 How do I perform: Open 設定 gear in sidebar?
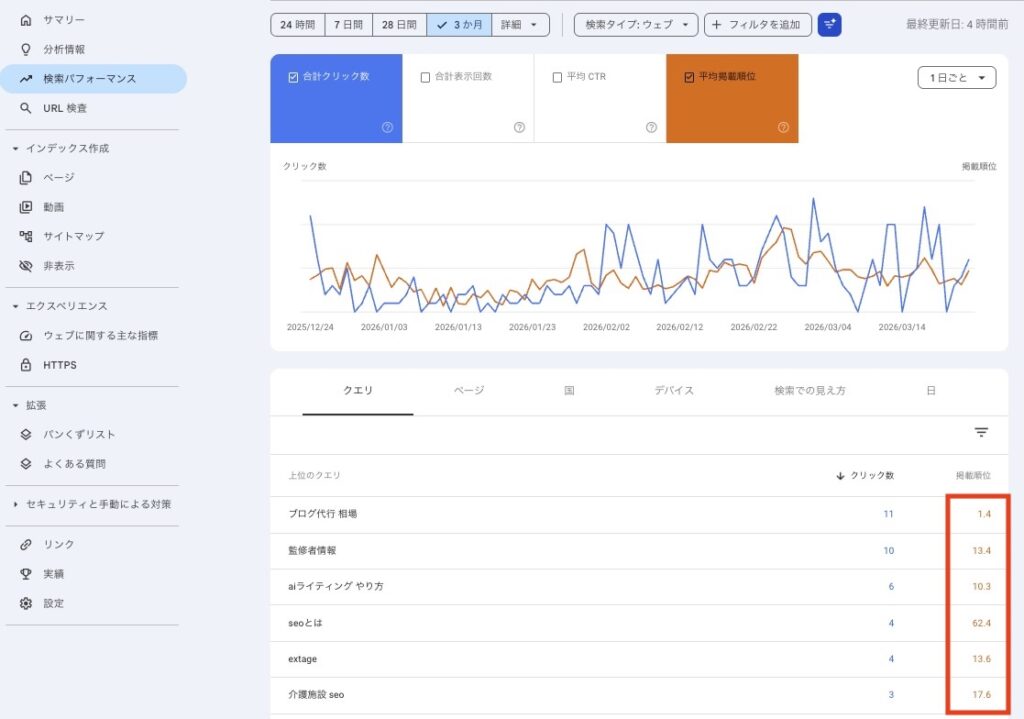(53, 603)
